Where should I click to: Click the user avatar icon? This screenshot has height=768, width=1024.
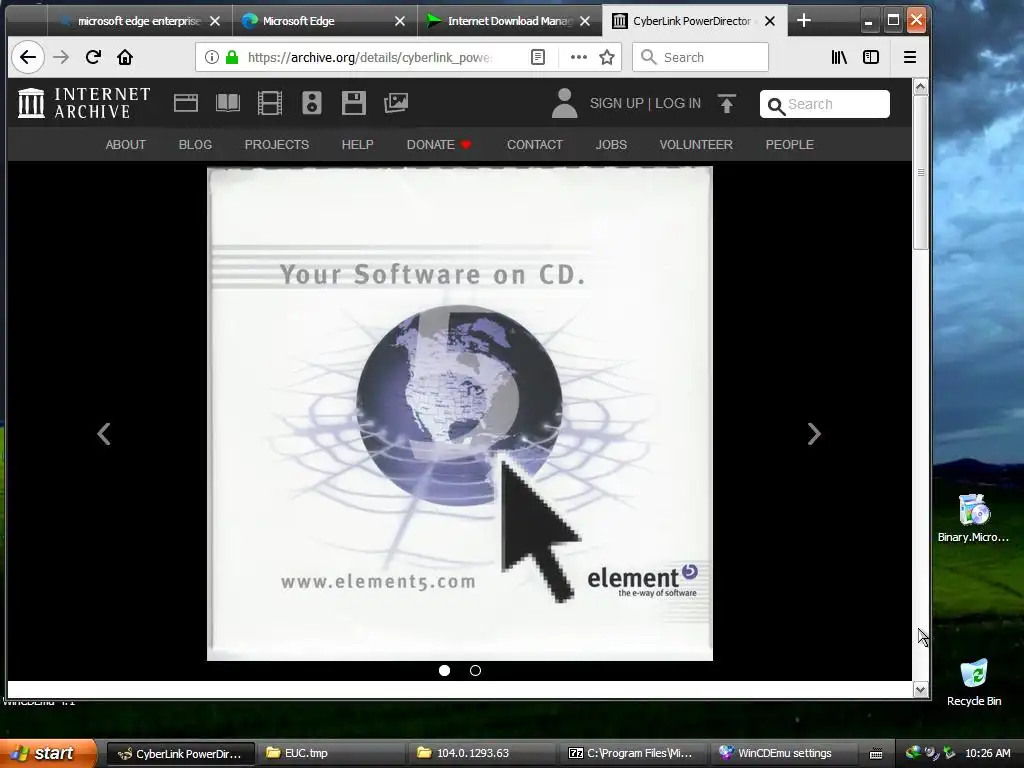[x=564, y=103]
